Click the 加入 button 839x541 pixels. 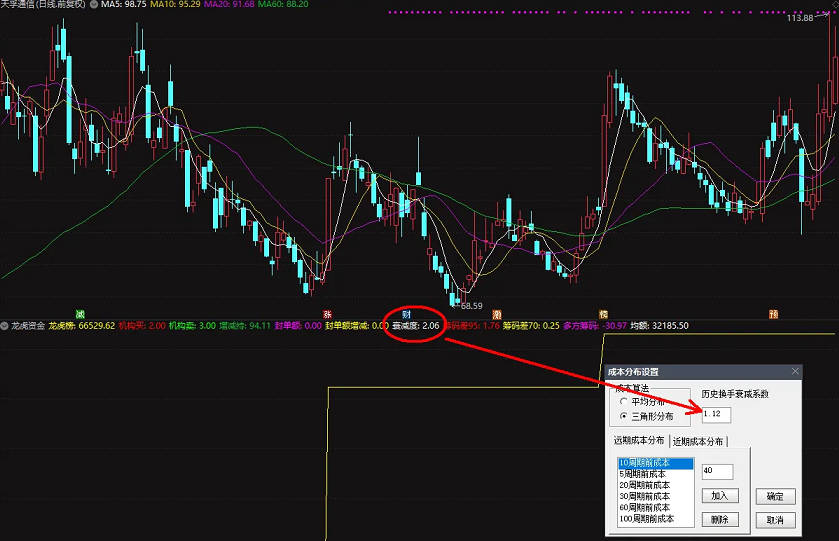point(720,496)
